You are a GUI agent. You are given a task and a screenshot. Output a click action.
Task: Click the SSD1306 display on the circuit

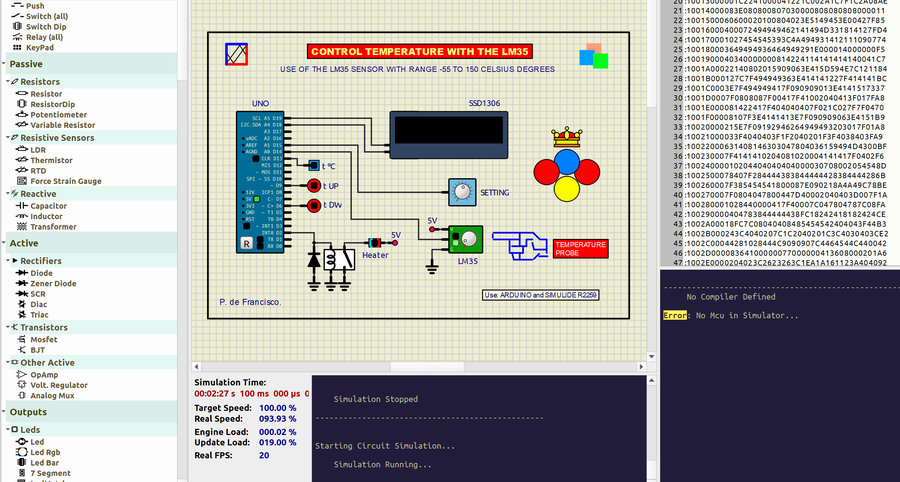click(433, 130)
